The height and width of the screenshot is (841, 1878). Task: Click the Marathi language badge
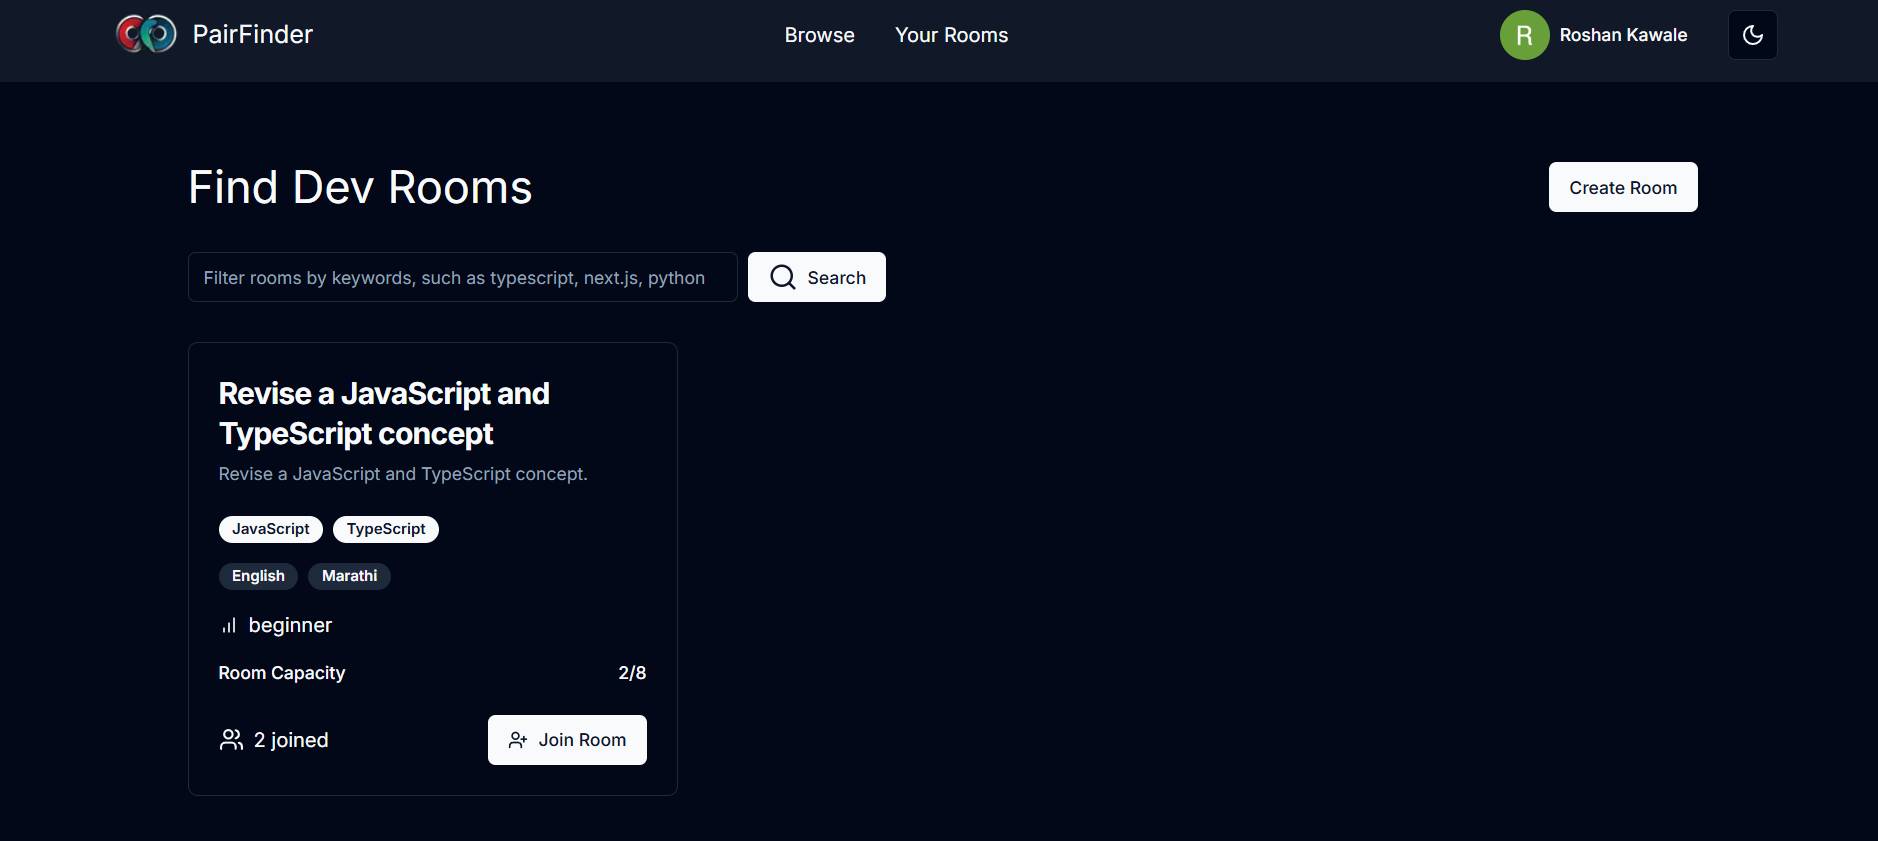349,576
